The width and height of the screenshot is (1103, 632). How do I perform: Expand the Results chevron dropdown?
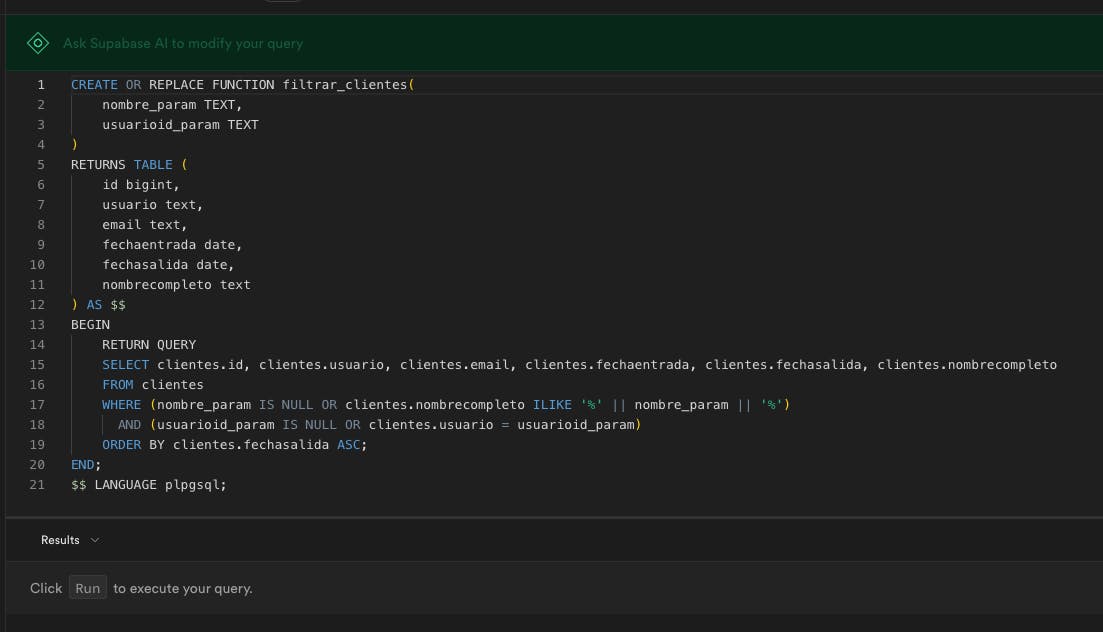point(95,540)
